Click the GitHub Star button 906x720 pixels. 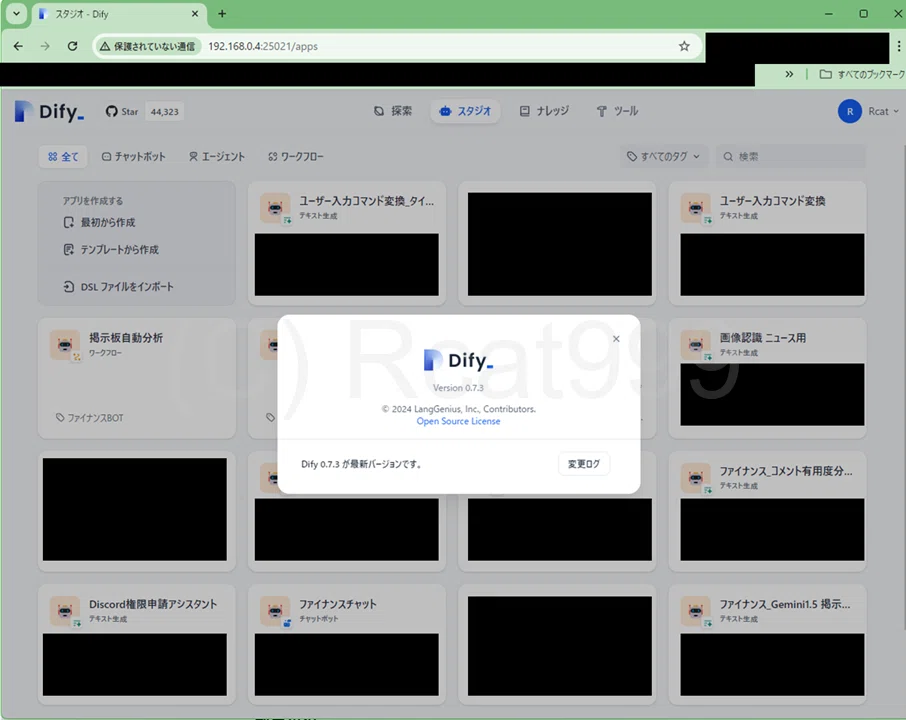(122, 112)
